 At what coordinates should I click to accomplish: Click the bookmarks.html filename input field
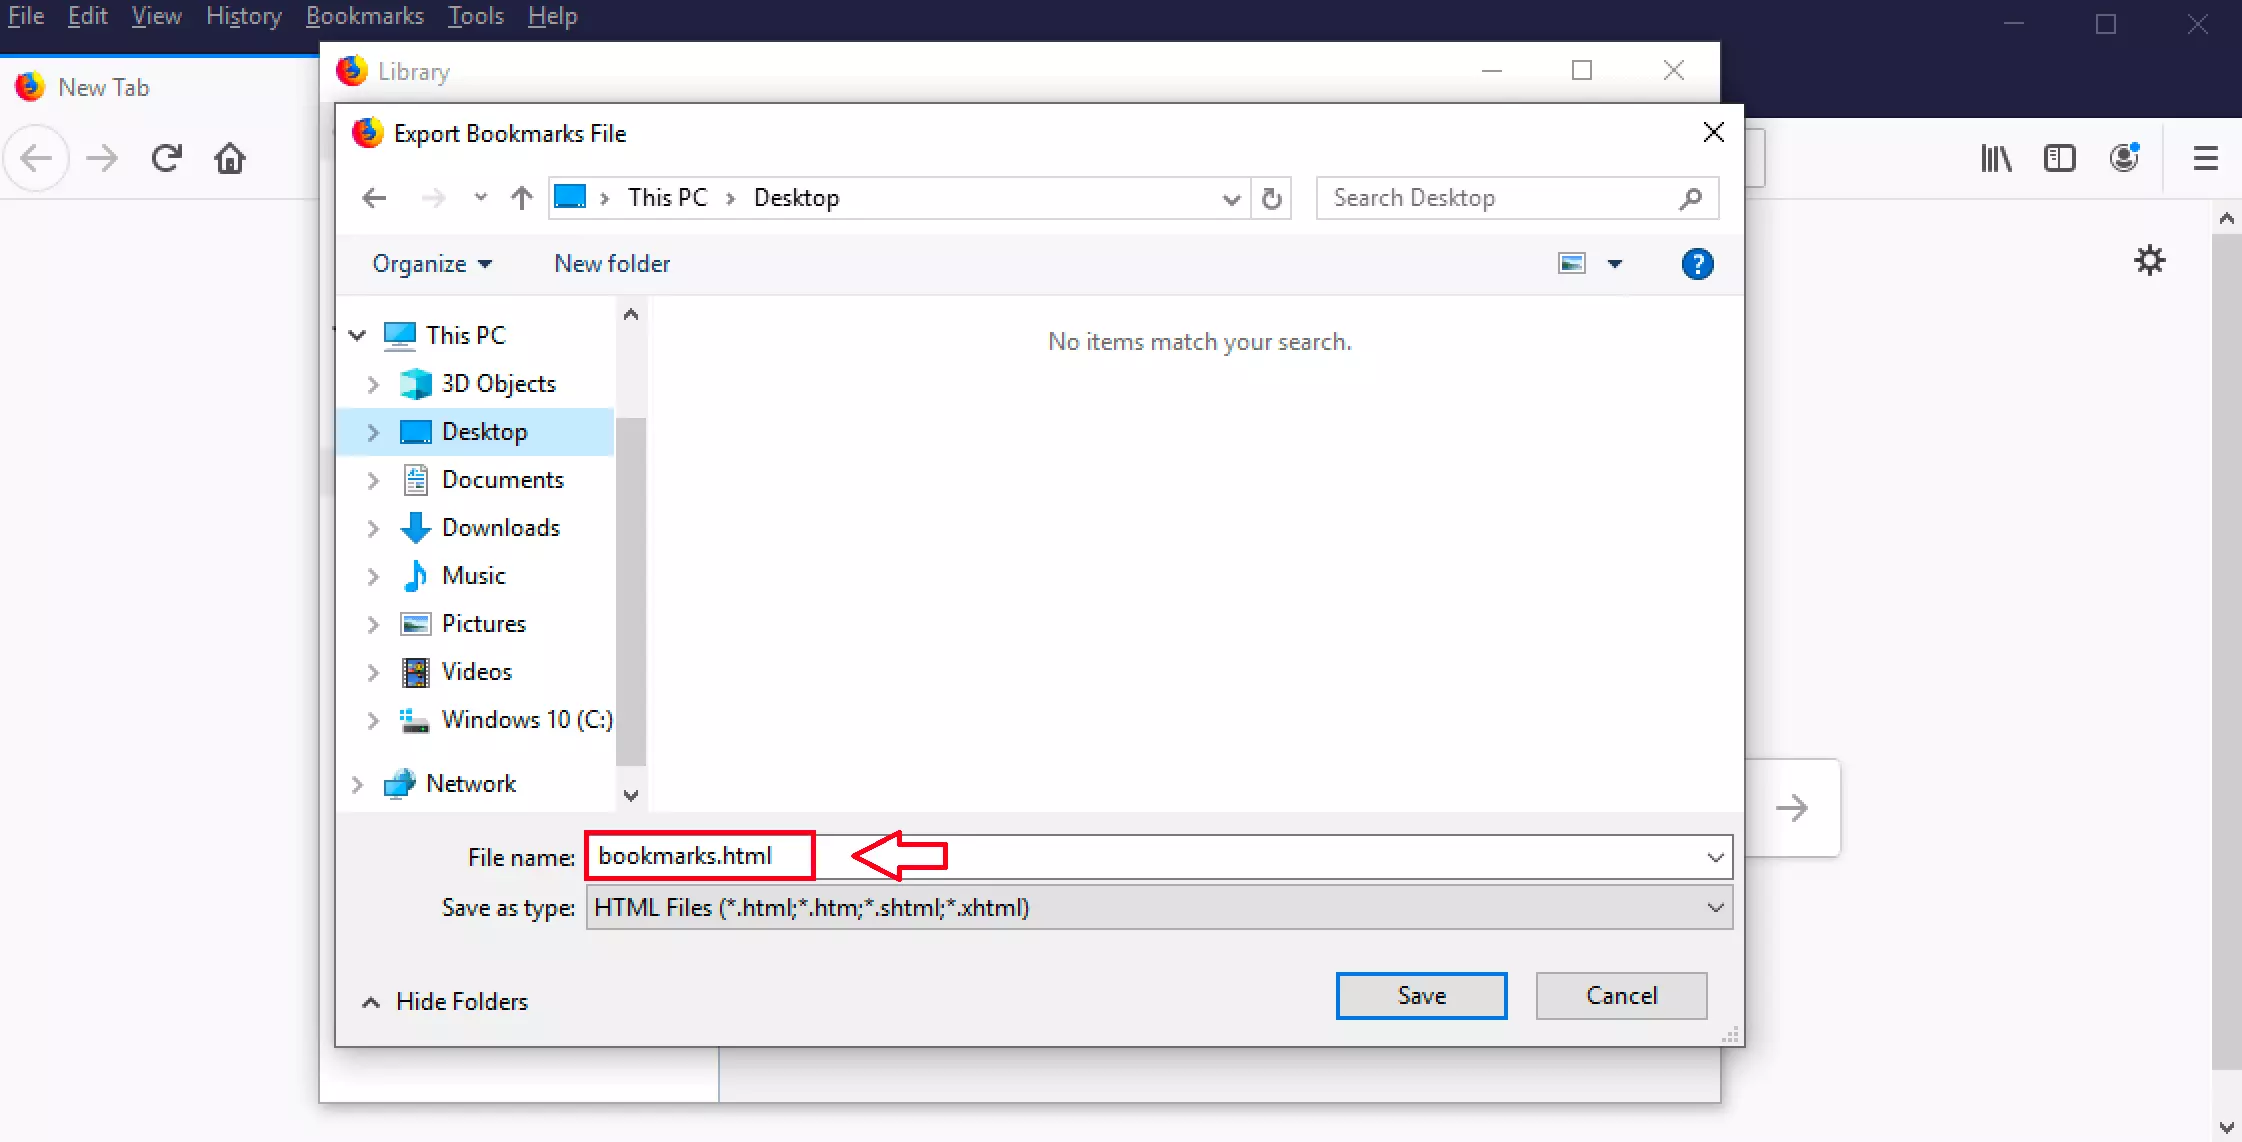(699, 855)
